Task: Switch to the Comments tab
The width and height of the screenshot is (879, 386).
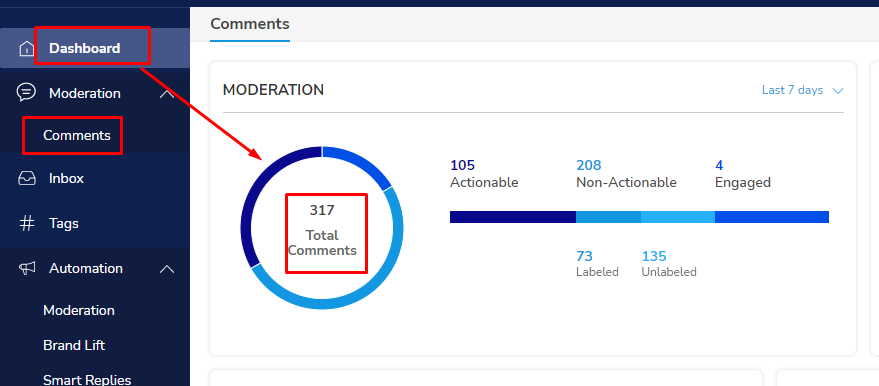Action: pos(250,24)
